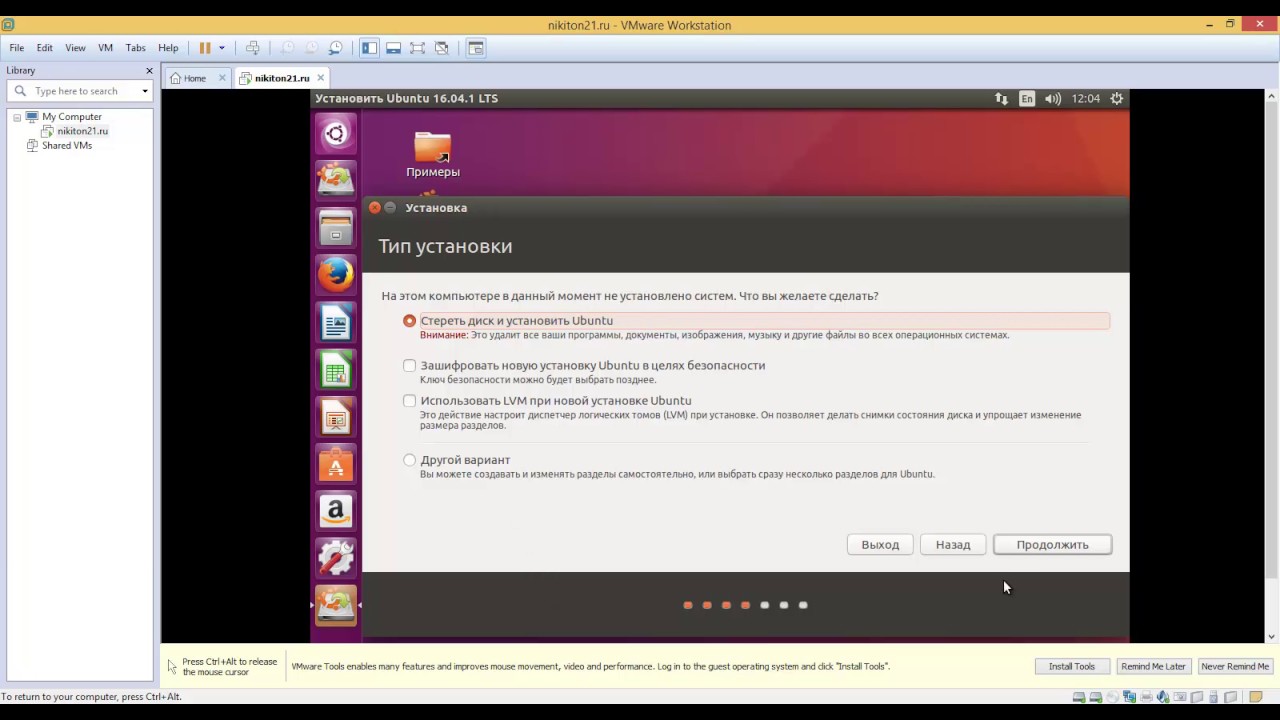This screenshot has width=1280, height=720.
Task: Click the Install Tools button
Action: tap(1071, 666)
